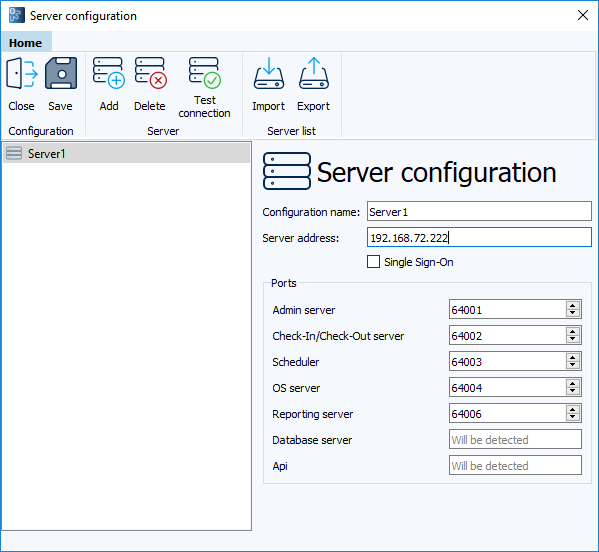
Task: Focus the Server address field
Action: (x=479, y=237)
